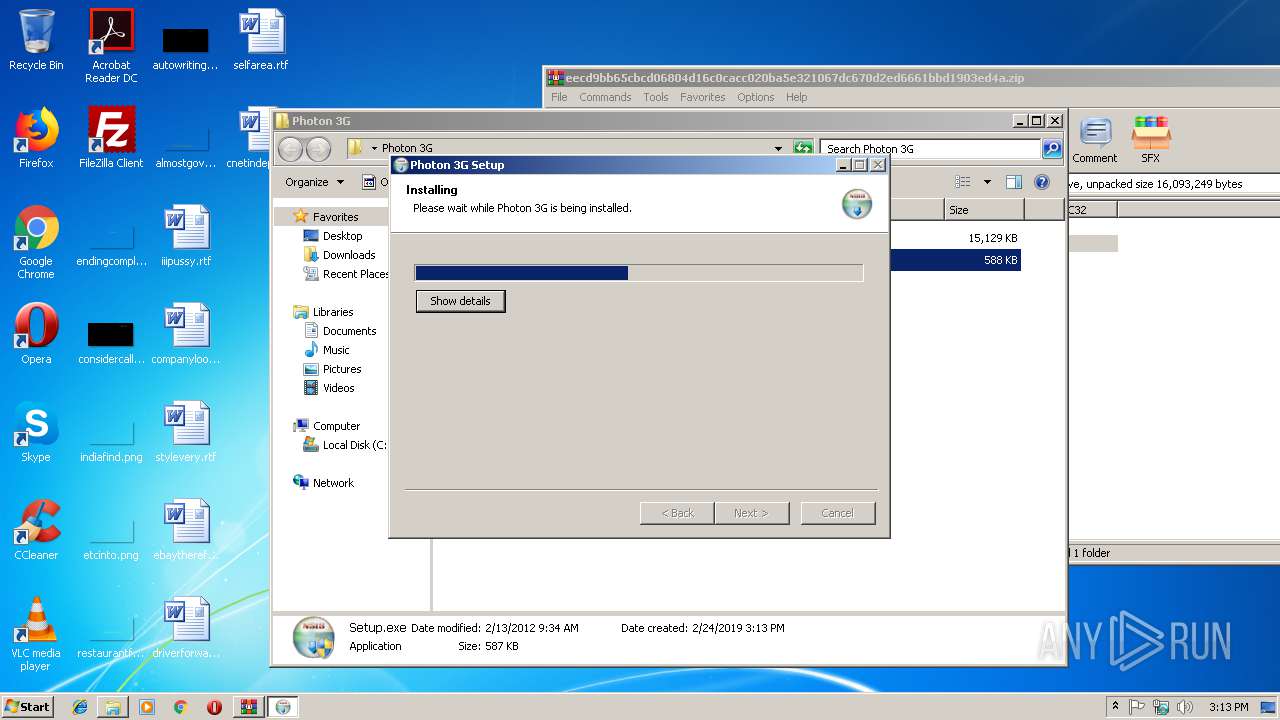Click the WinRAR Comment toolbar icon
The height and width of the screenshot is (720, 1280).
point(1095,140)
